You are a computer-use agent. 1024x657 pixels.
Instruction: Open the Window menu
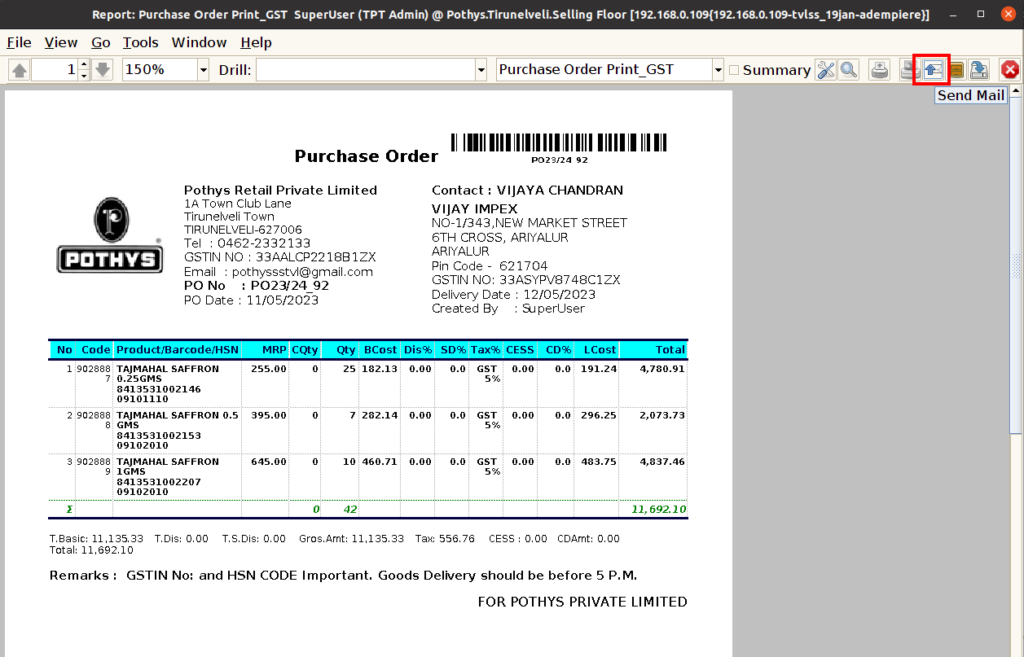click(199, 42)
